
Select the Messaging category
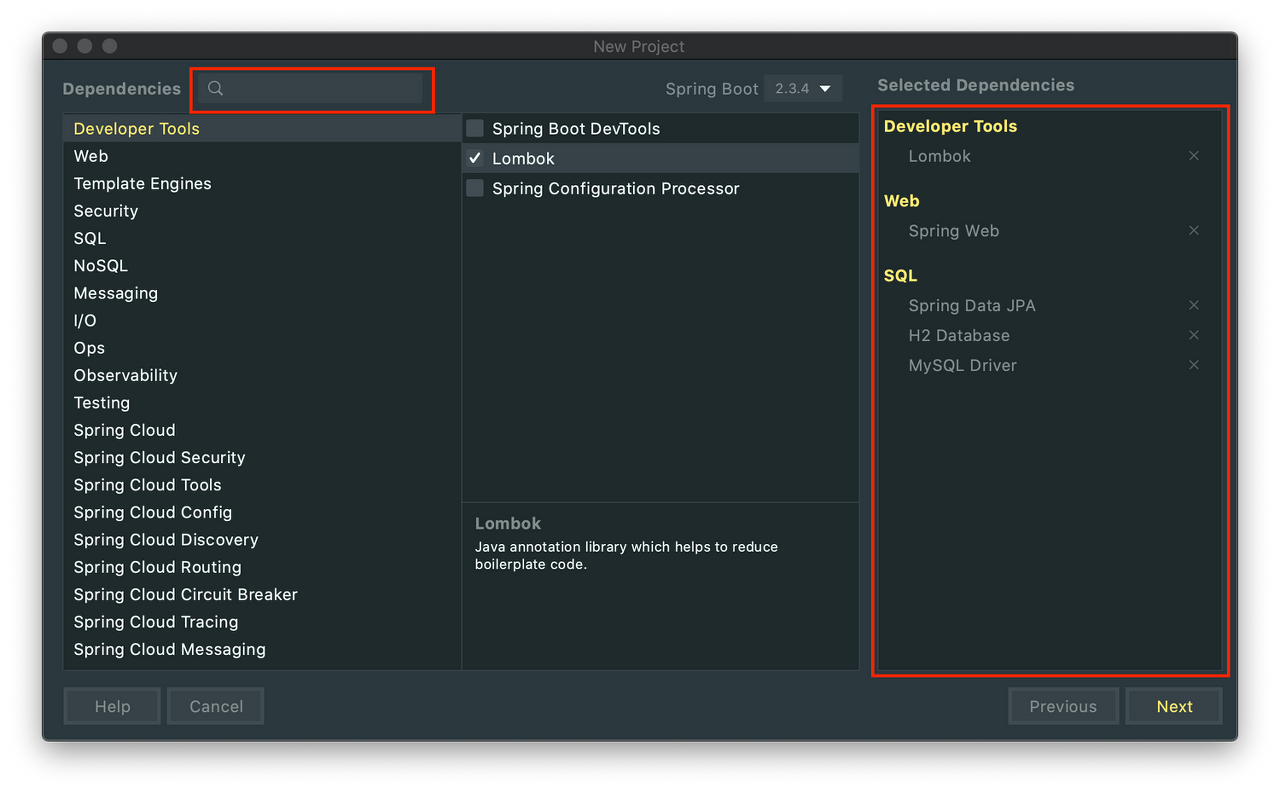(x=262, y=293)
